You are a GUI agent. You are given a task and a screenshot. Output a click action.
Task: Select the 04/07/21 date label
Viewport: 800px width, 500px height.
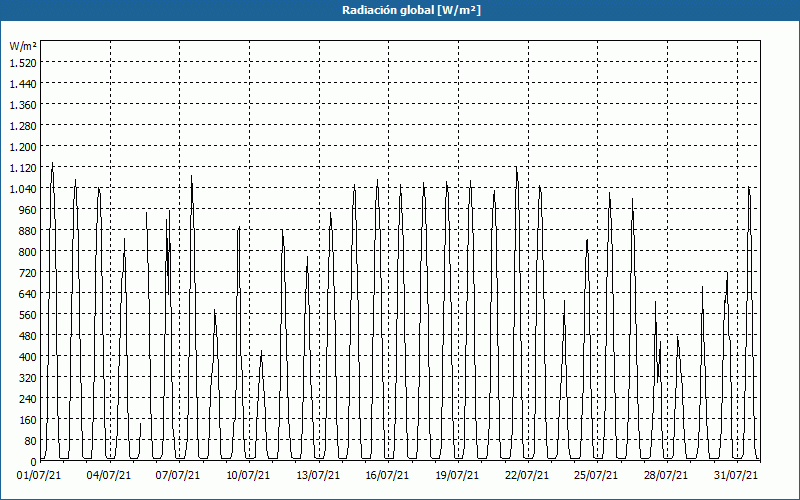coord(109,475)
